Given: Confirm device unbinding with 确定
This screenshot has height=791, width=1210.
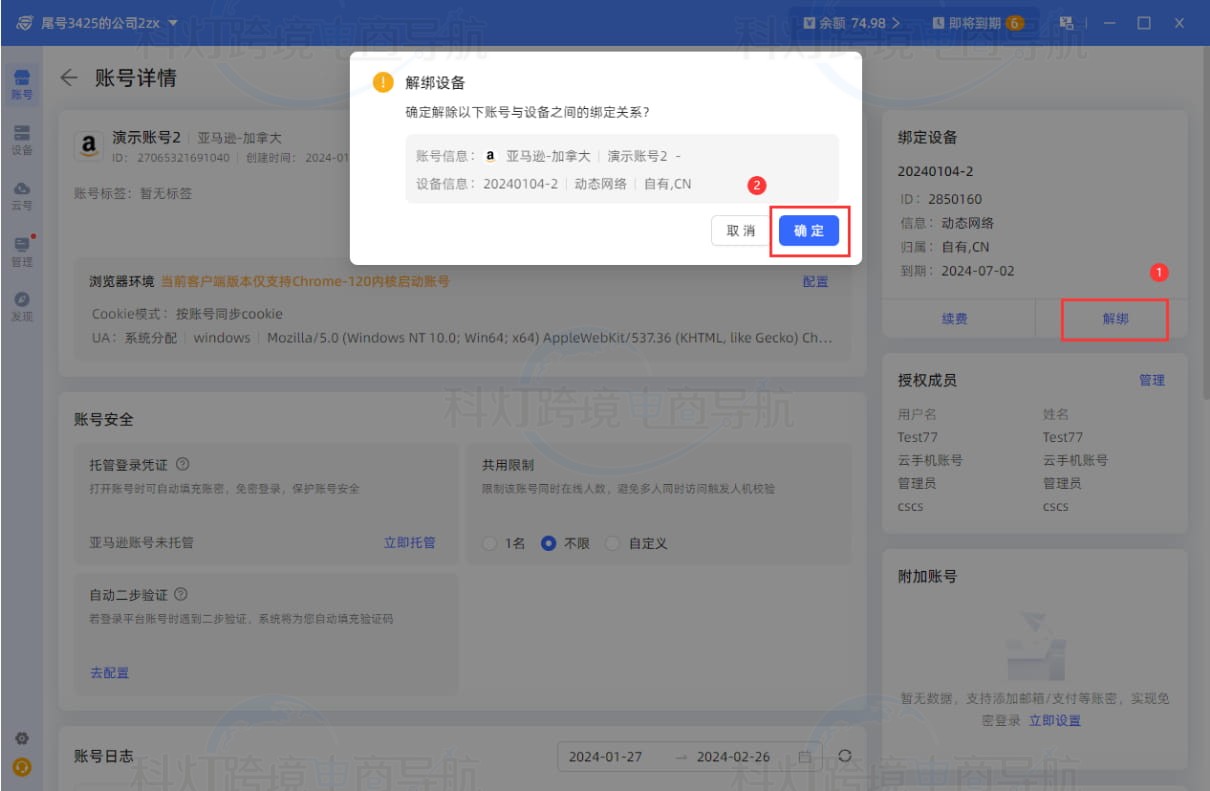Looking at the screenshot, I should [810, 229].
